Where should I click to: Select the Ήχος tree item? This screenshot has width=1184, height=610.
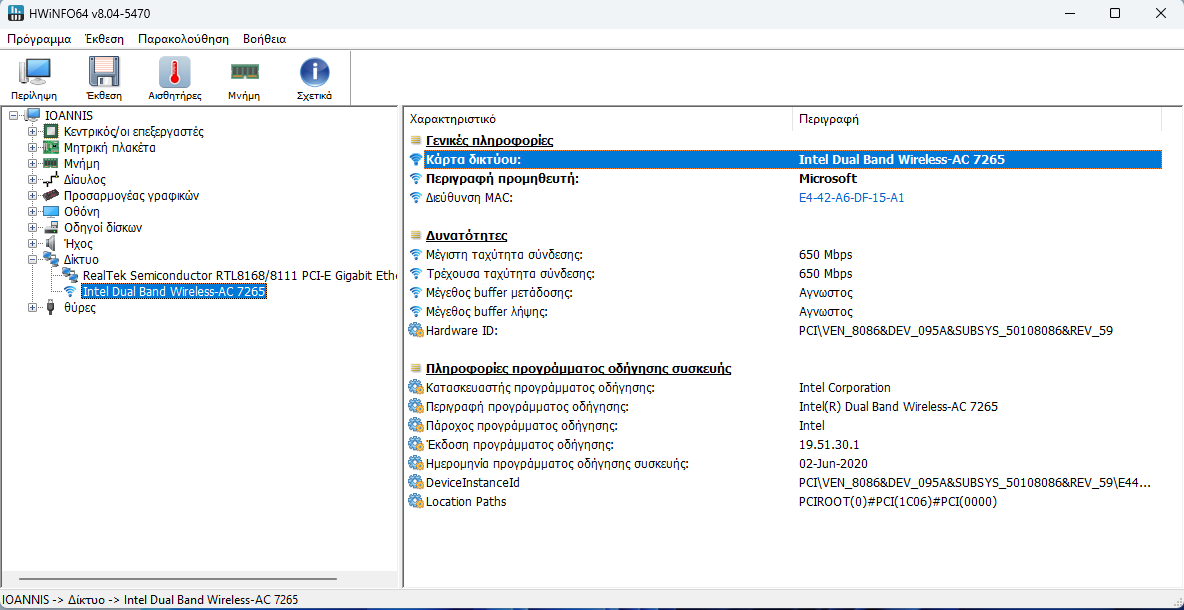pyautogui.click(x=79, y=244)
